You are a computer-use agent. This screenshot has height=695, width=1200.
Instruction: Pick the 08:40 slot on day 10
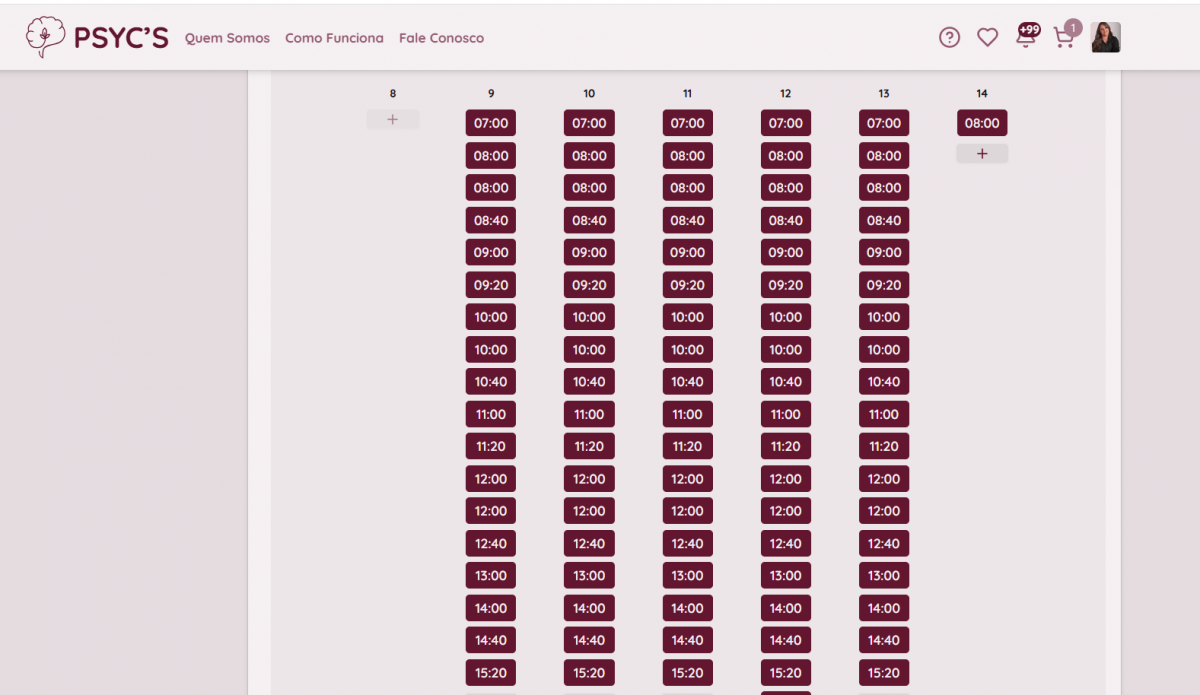coord(589,220)
